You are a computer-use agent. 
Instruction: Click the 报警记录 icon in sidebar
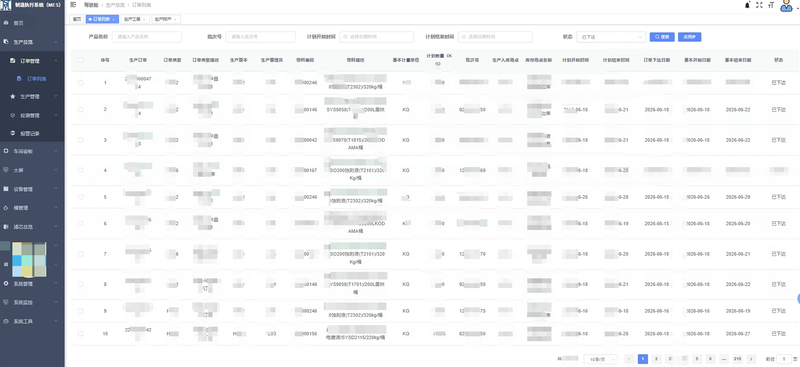click(13, 133)
